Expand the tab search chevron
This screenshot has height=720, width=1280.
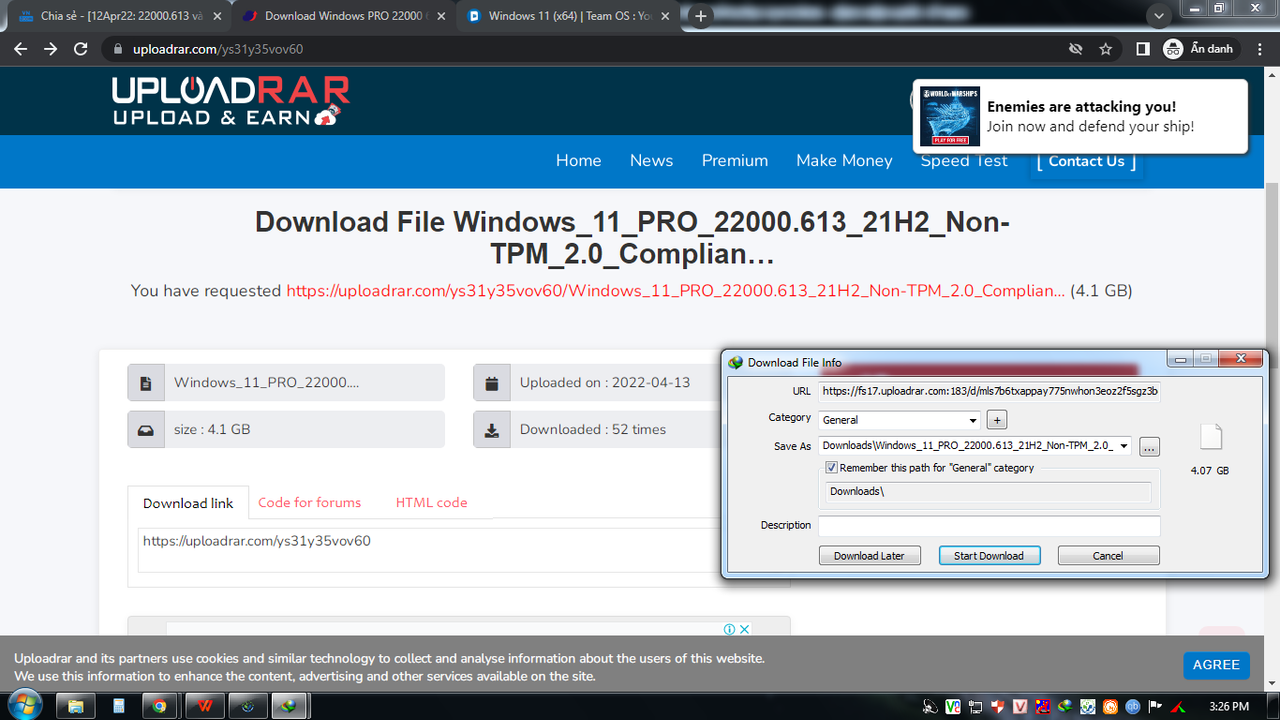coord(1159,16)
